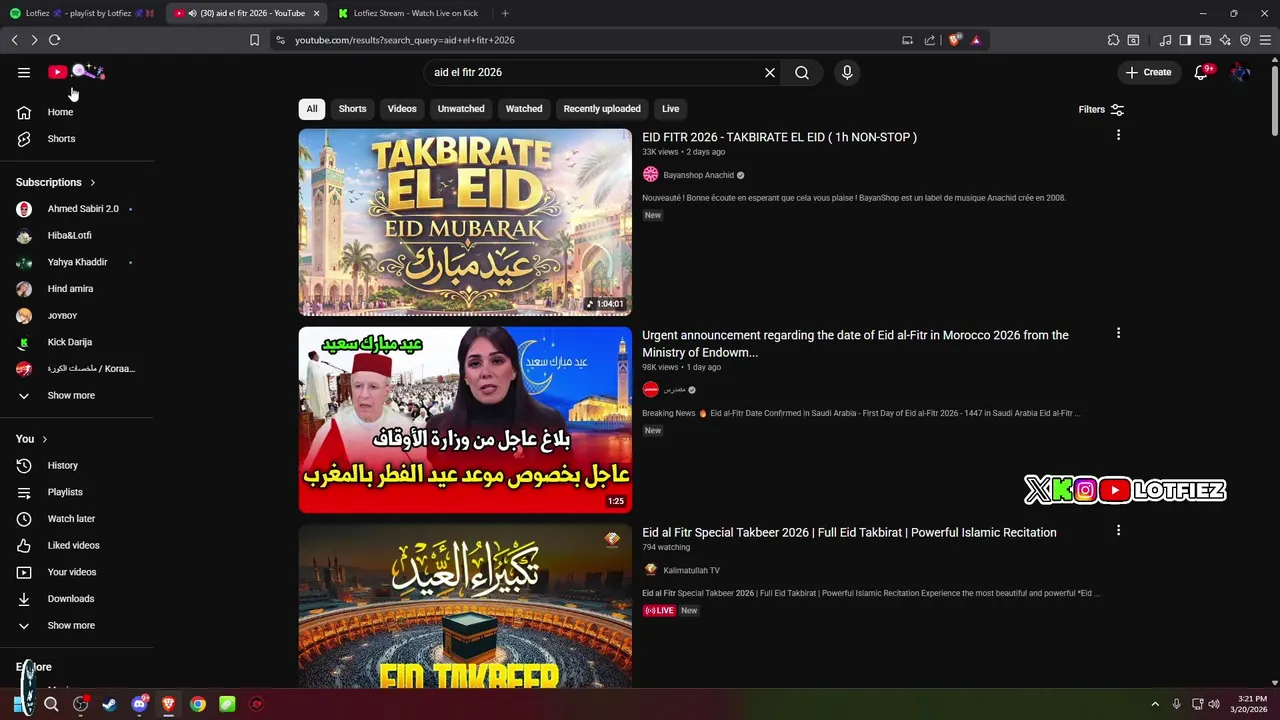Viewport: 1280px width, 720px height.
Task: Start voice search with the microphone
Action: [847, 72]
